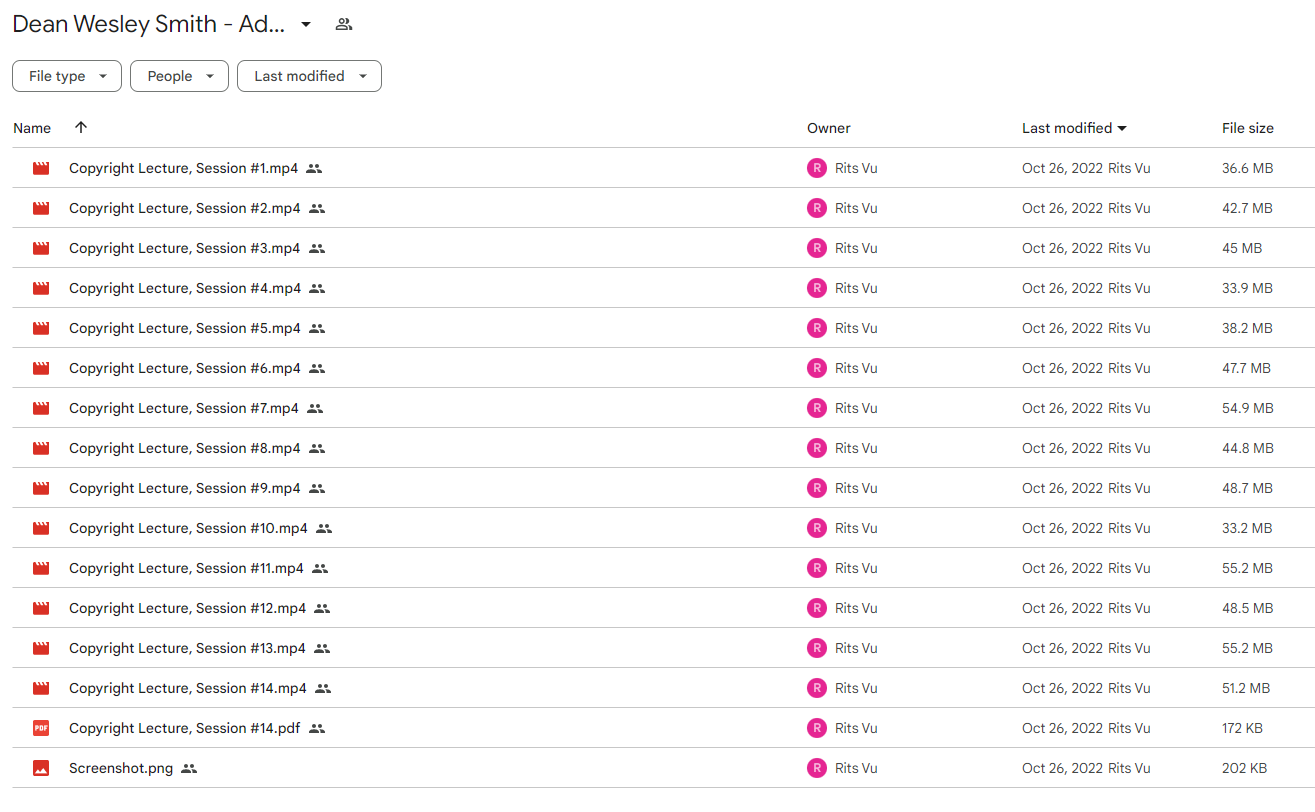
Task: Click Oct 26, 2022 date in Session #5.mp4 row
Action: [1063, 328]
